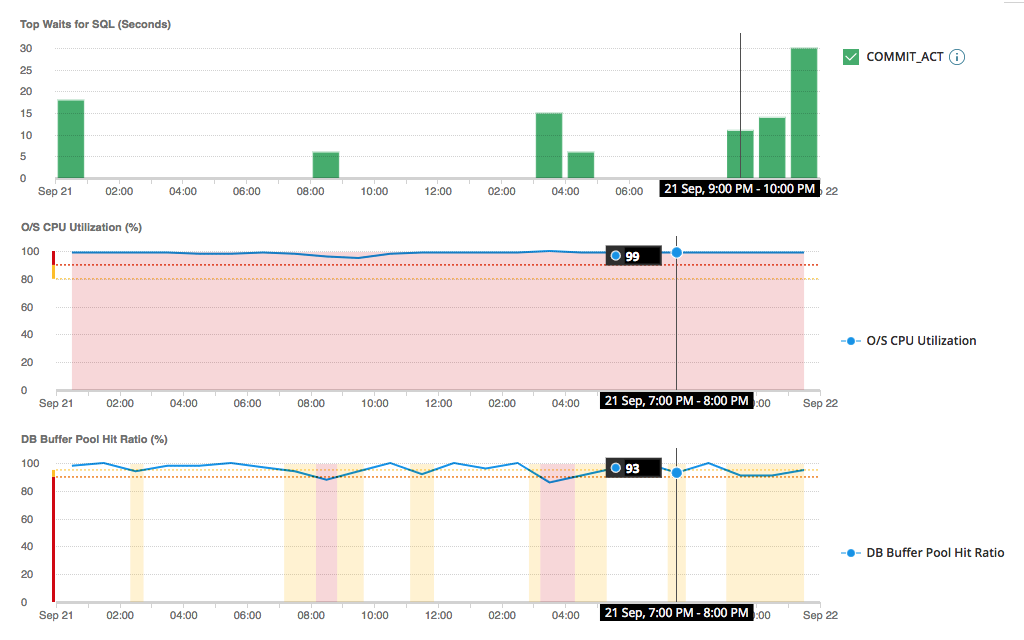Toggle the DB Buffer Pool Hit Ratio legend label

tap(935, 552)
